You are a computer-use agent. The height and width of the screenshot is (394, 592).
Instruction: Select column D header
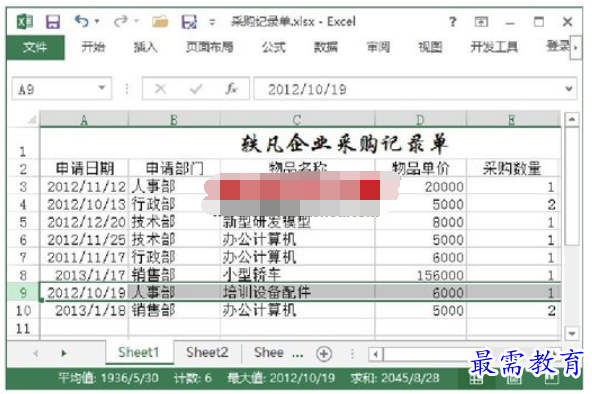[420, 120]
